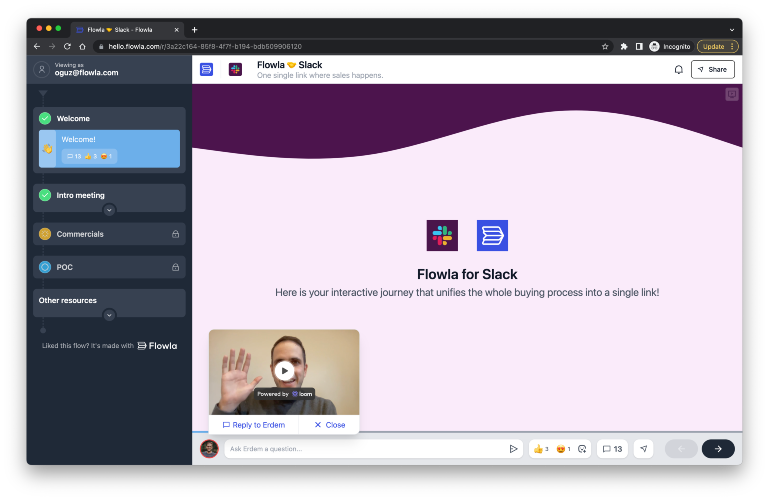Click the Incognito indicator
The image size is (769, 500).
click(669, 47)
